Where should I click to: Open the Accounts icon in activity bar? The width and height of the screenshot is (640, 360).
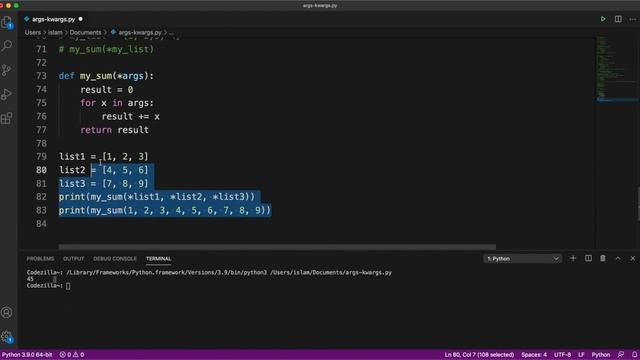pyautogui.click(x=7, y=313)
